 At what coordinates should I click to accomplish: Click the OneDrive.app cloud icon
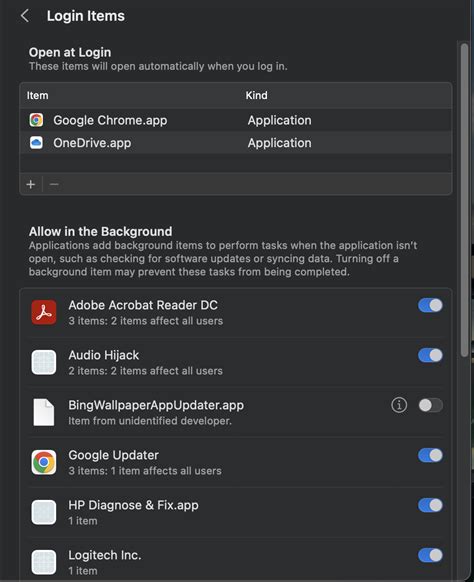point(36,143)
